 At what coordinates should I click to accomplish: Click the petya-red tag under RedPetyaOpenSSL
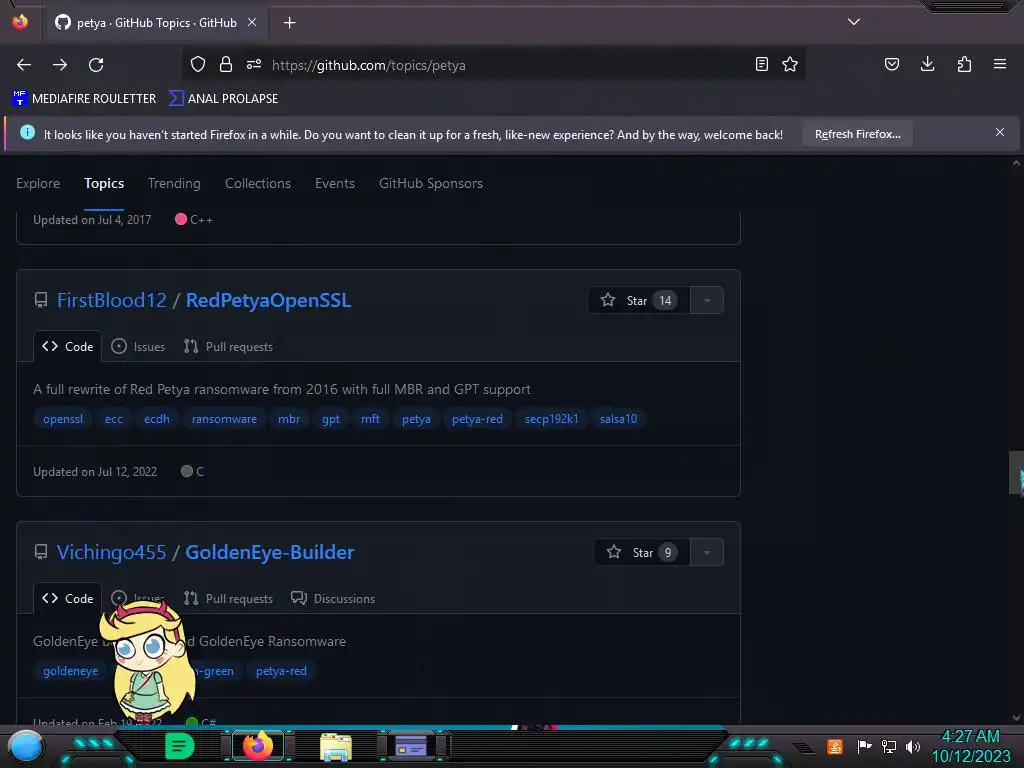(x=477, y=419)
